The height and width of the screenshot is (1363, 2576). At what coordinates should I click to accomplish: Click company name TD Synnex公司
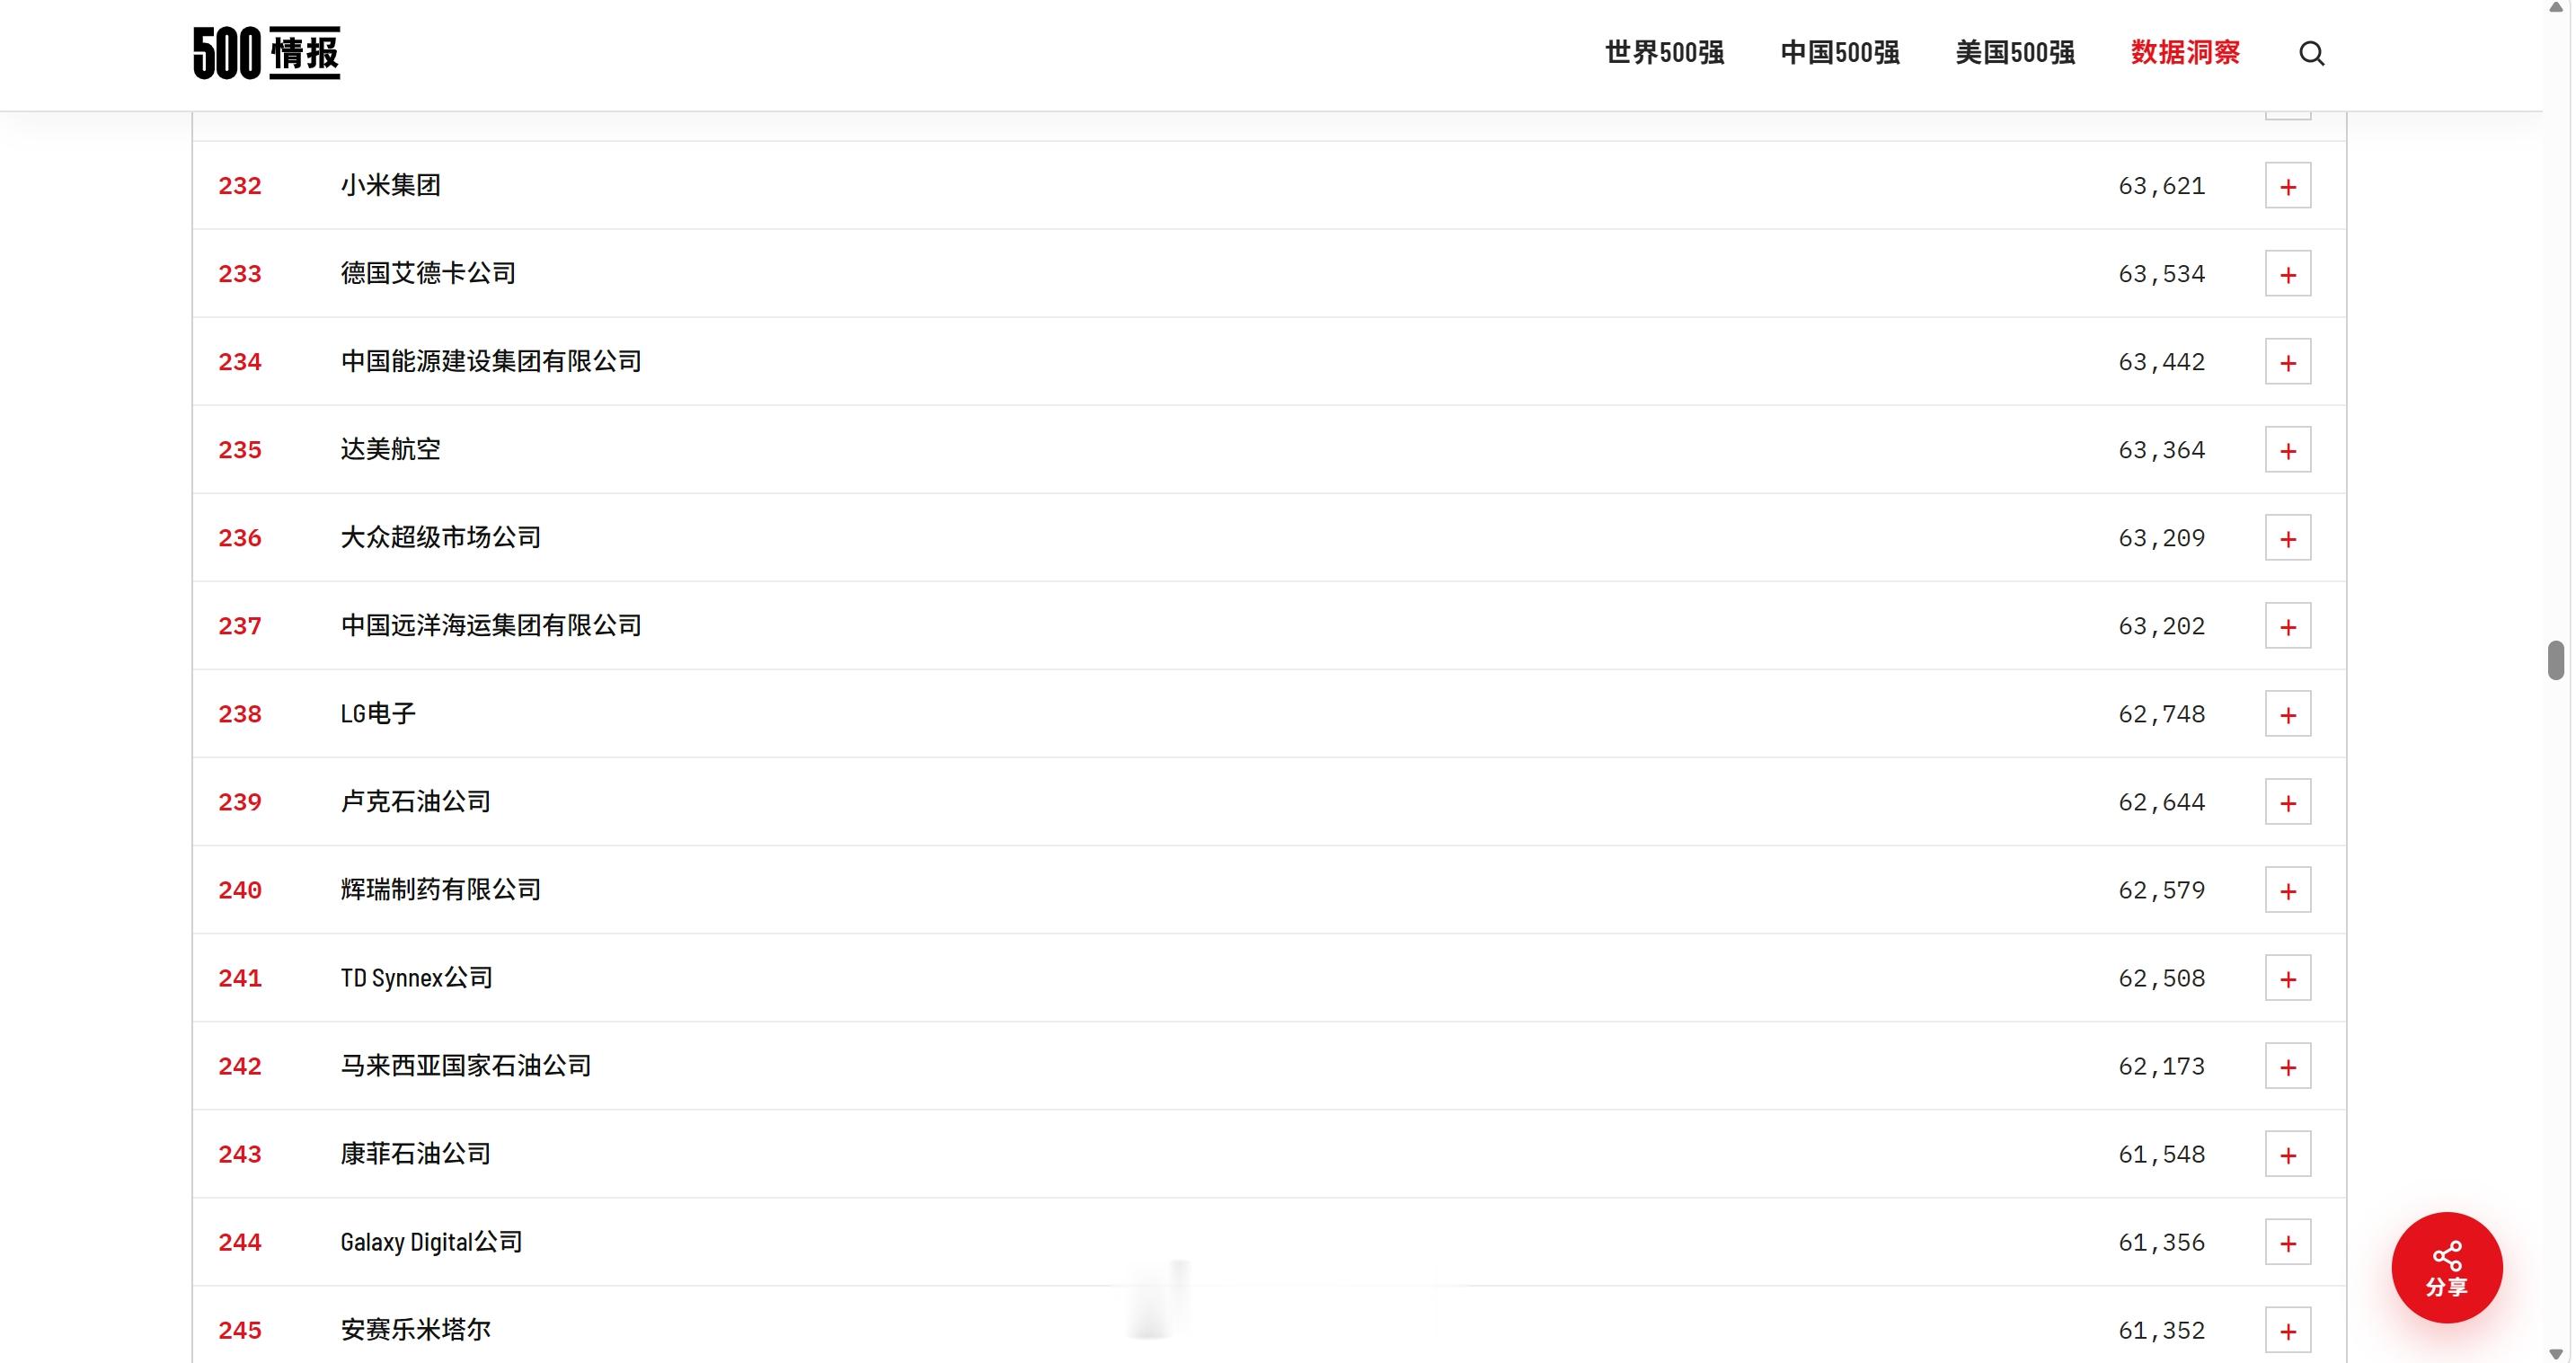pyautogui.click(x=416, y=978)
